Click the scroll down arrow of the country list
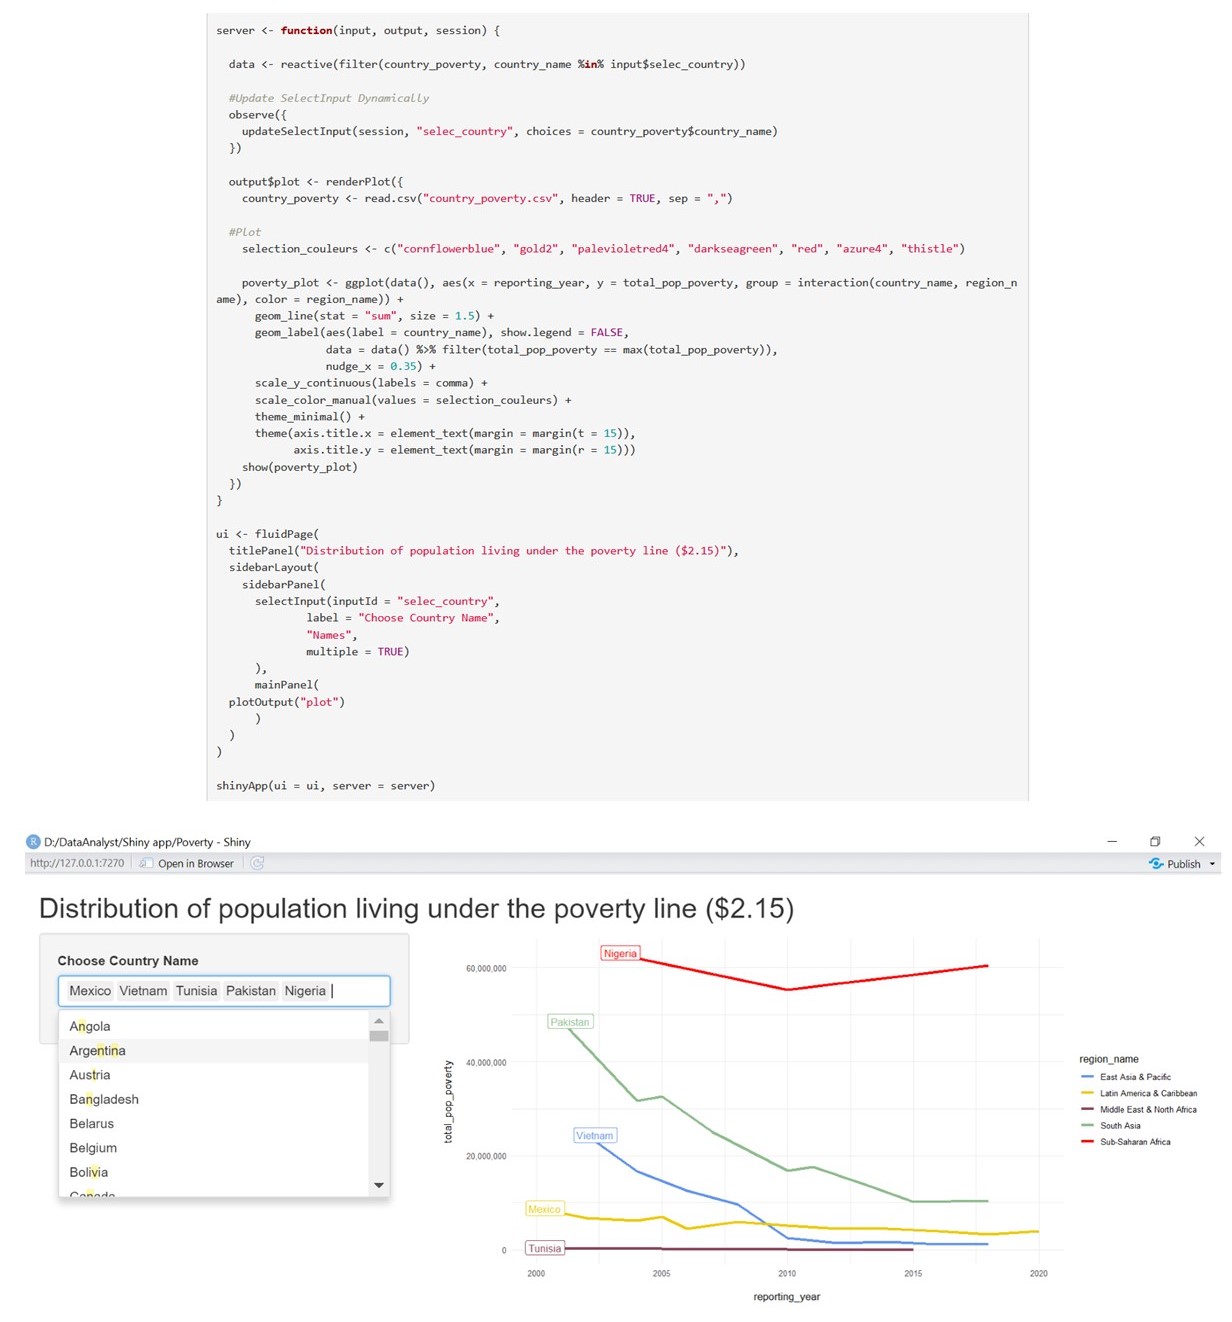This screenshot has height=1322, width=1232. (378, 1185)
